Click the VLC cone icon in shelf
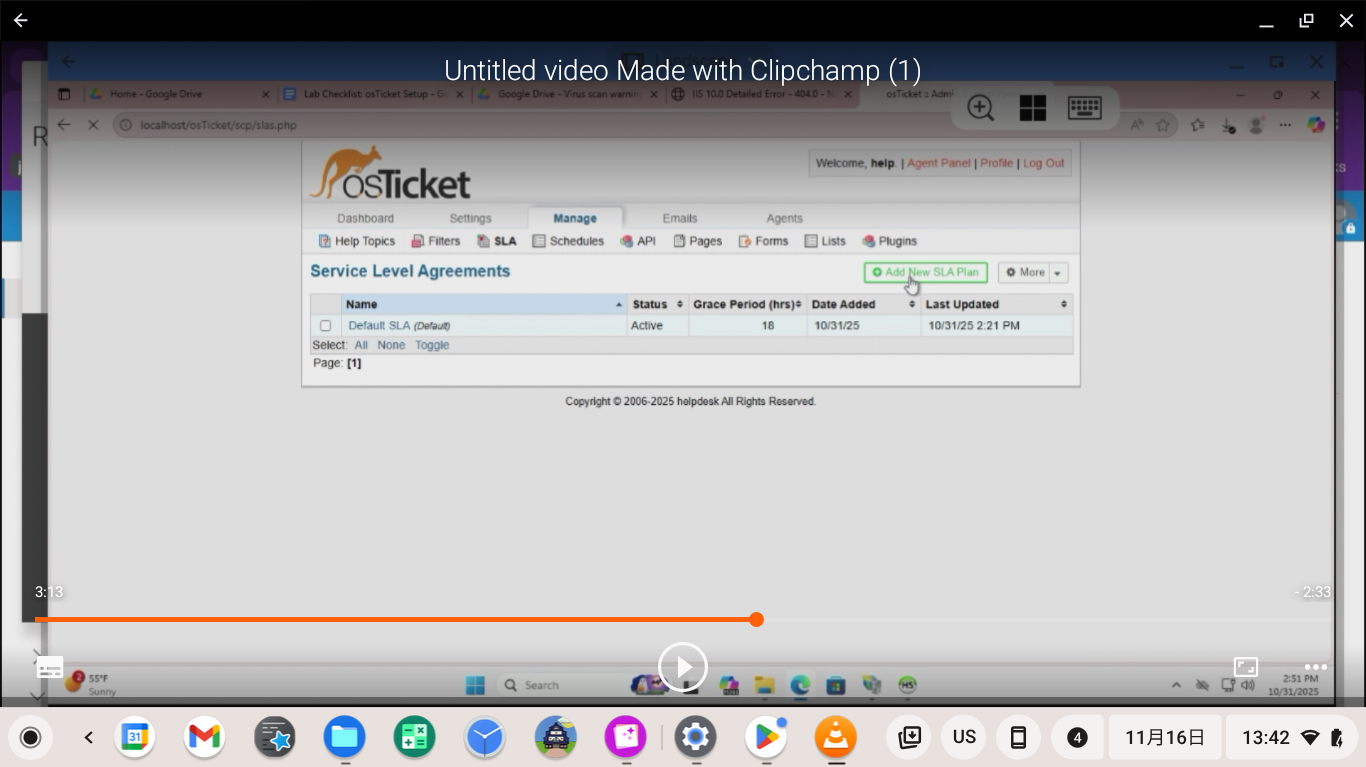 tap(835, 738)
